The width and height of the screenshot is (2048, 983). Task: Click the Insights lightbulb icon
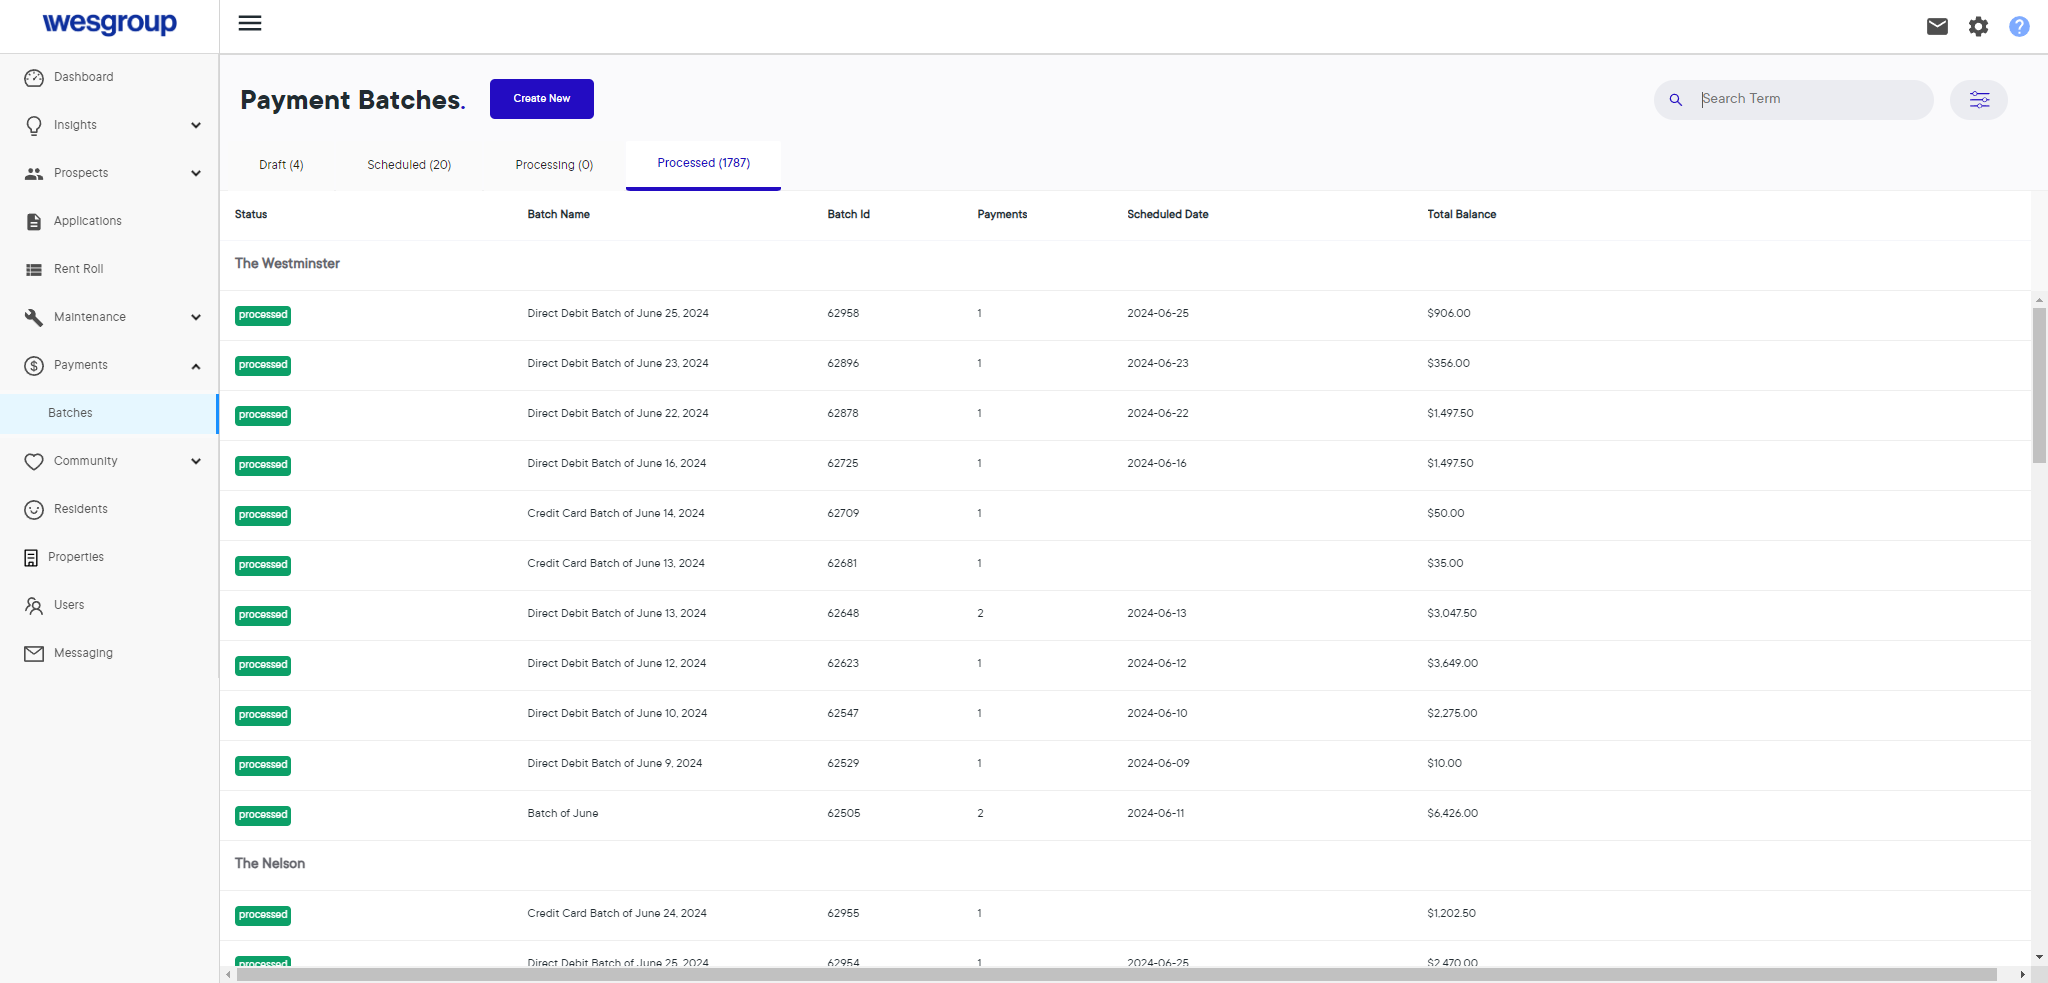point(34,126)
